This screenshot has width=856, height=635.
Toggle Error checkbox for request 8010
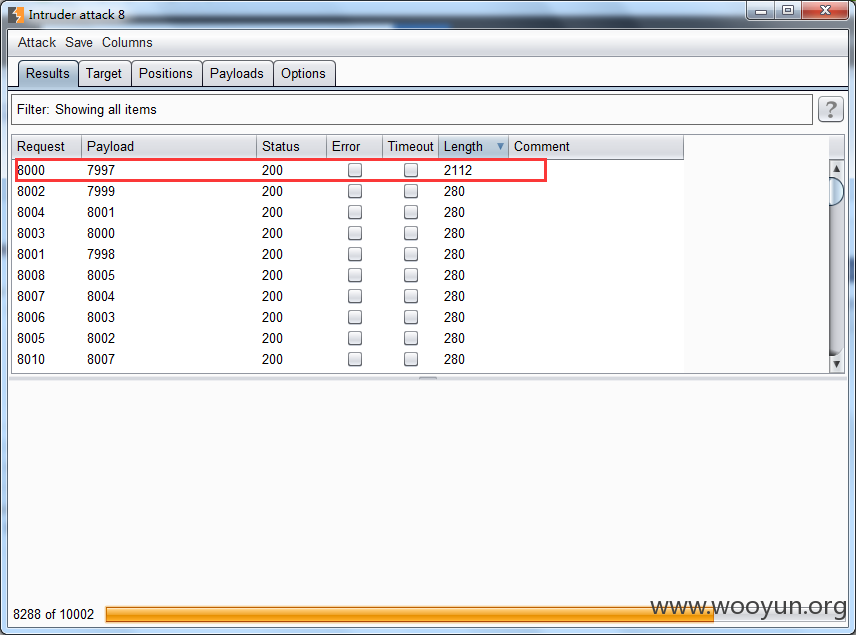pyautogui.click(x=355, y=359)
